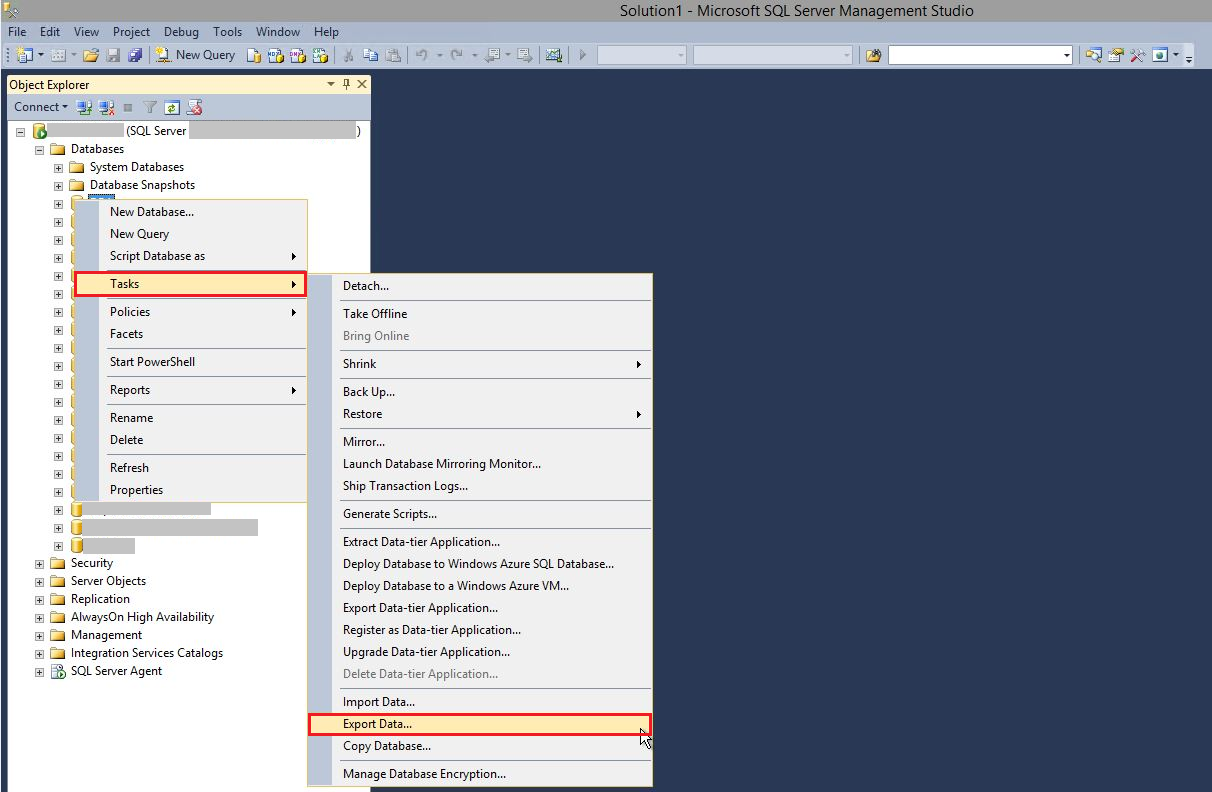Open the Debug menu

(x=181, y=32)
